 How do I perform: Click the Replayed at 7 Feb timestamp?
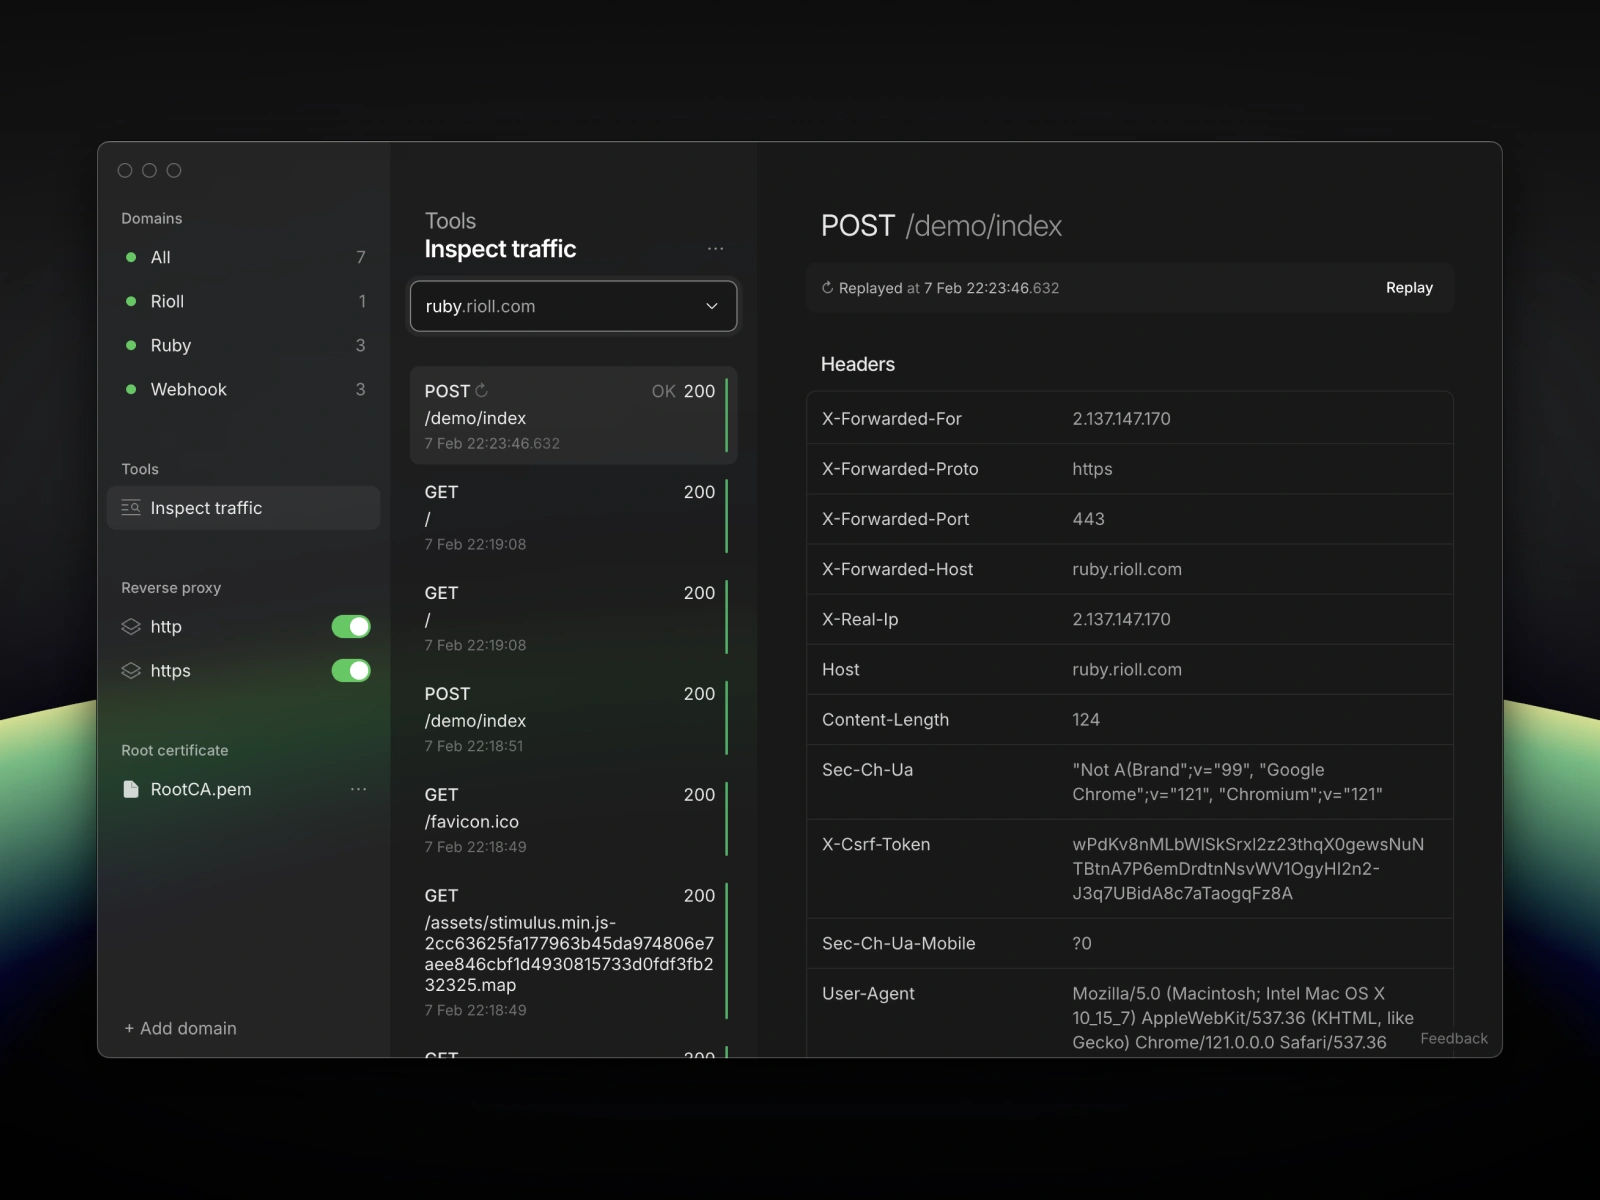coord(948,288)
